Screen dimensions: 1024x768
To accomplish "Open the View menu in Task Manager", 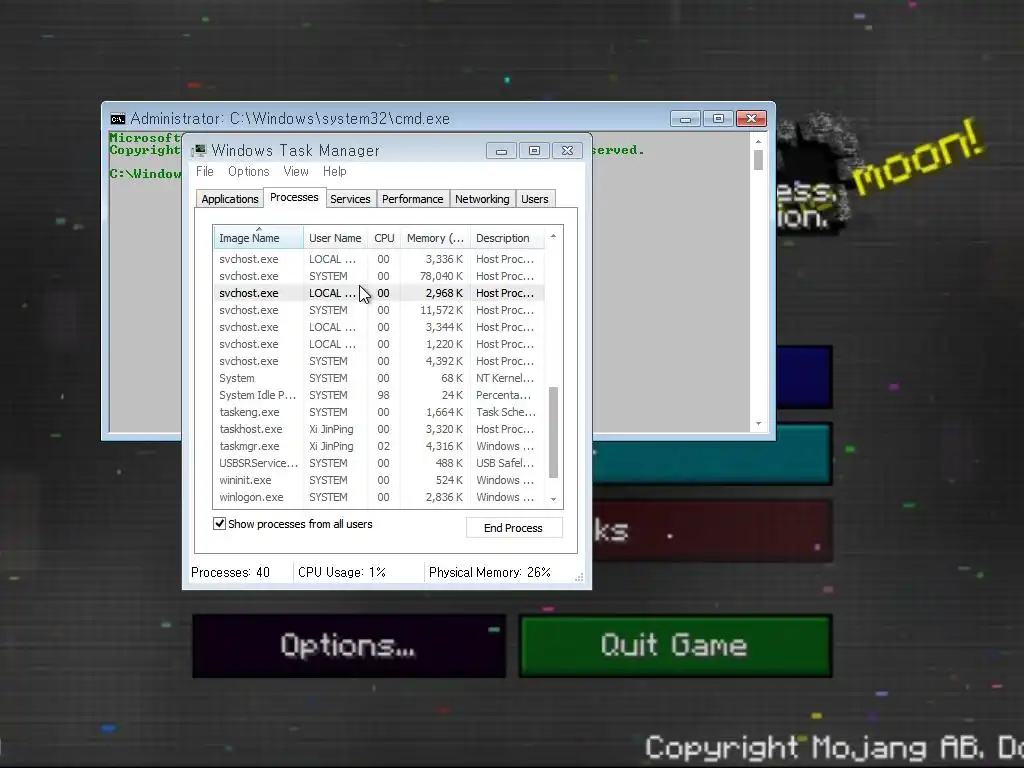I will click(296, 171).
